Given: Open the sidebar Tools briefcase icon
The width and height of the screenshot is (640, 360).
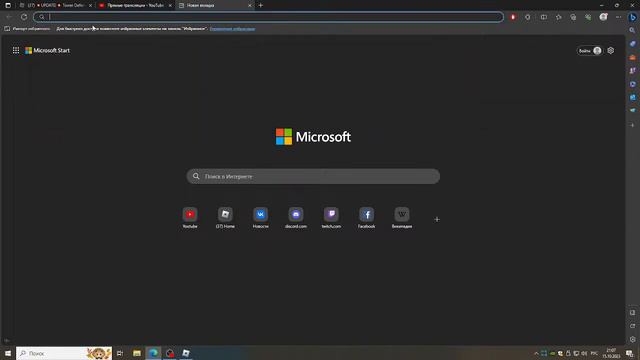Looking at the screenshot, I should tap(633, 57).
